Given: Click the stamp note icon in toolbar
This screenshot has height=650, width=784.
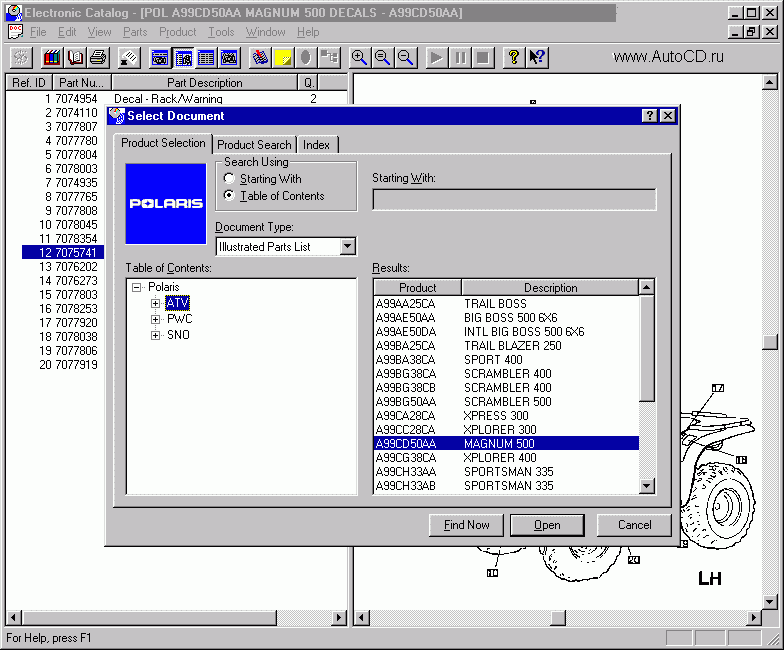Looking at the screenshot, I should 128,58.
